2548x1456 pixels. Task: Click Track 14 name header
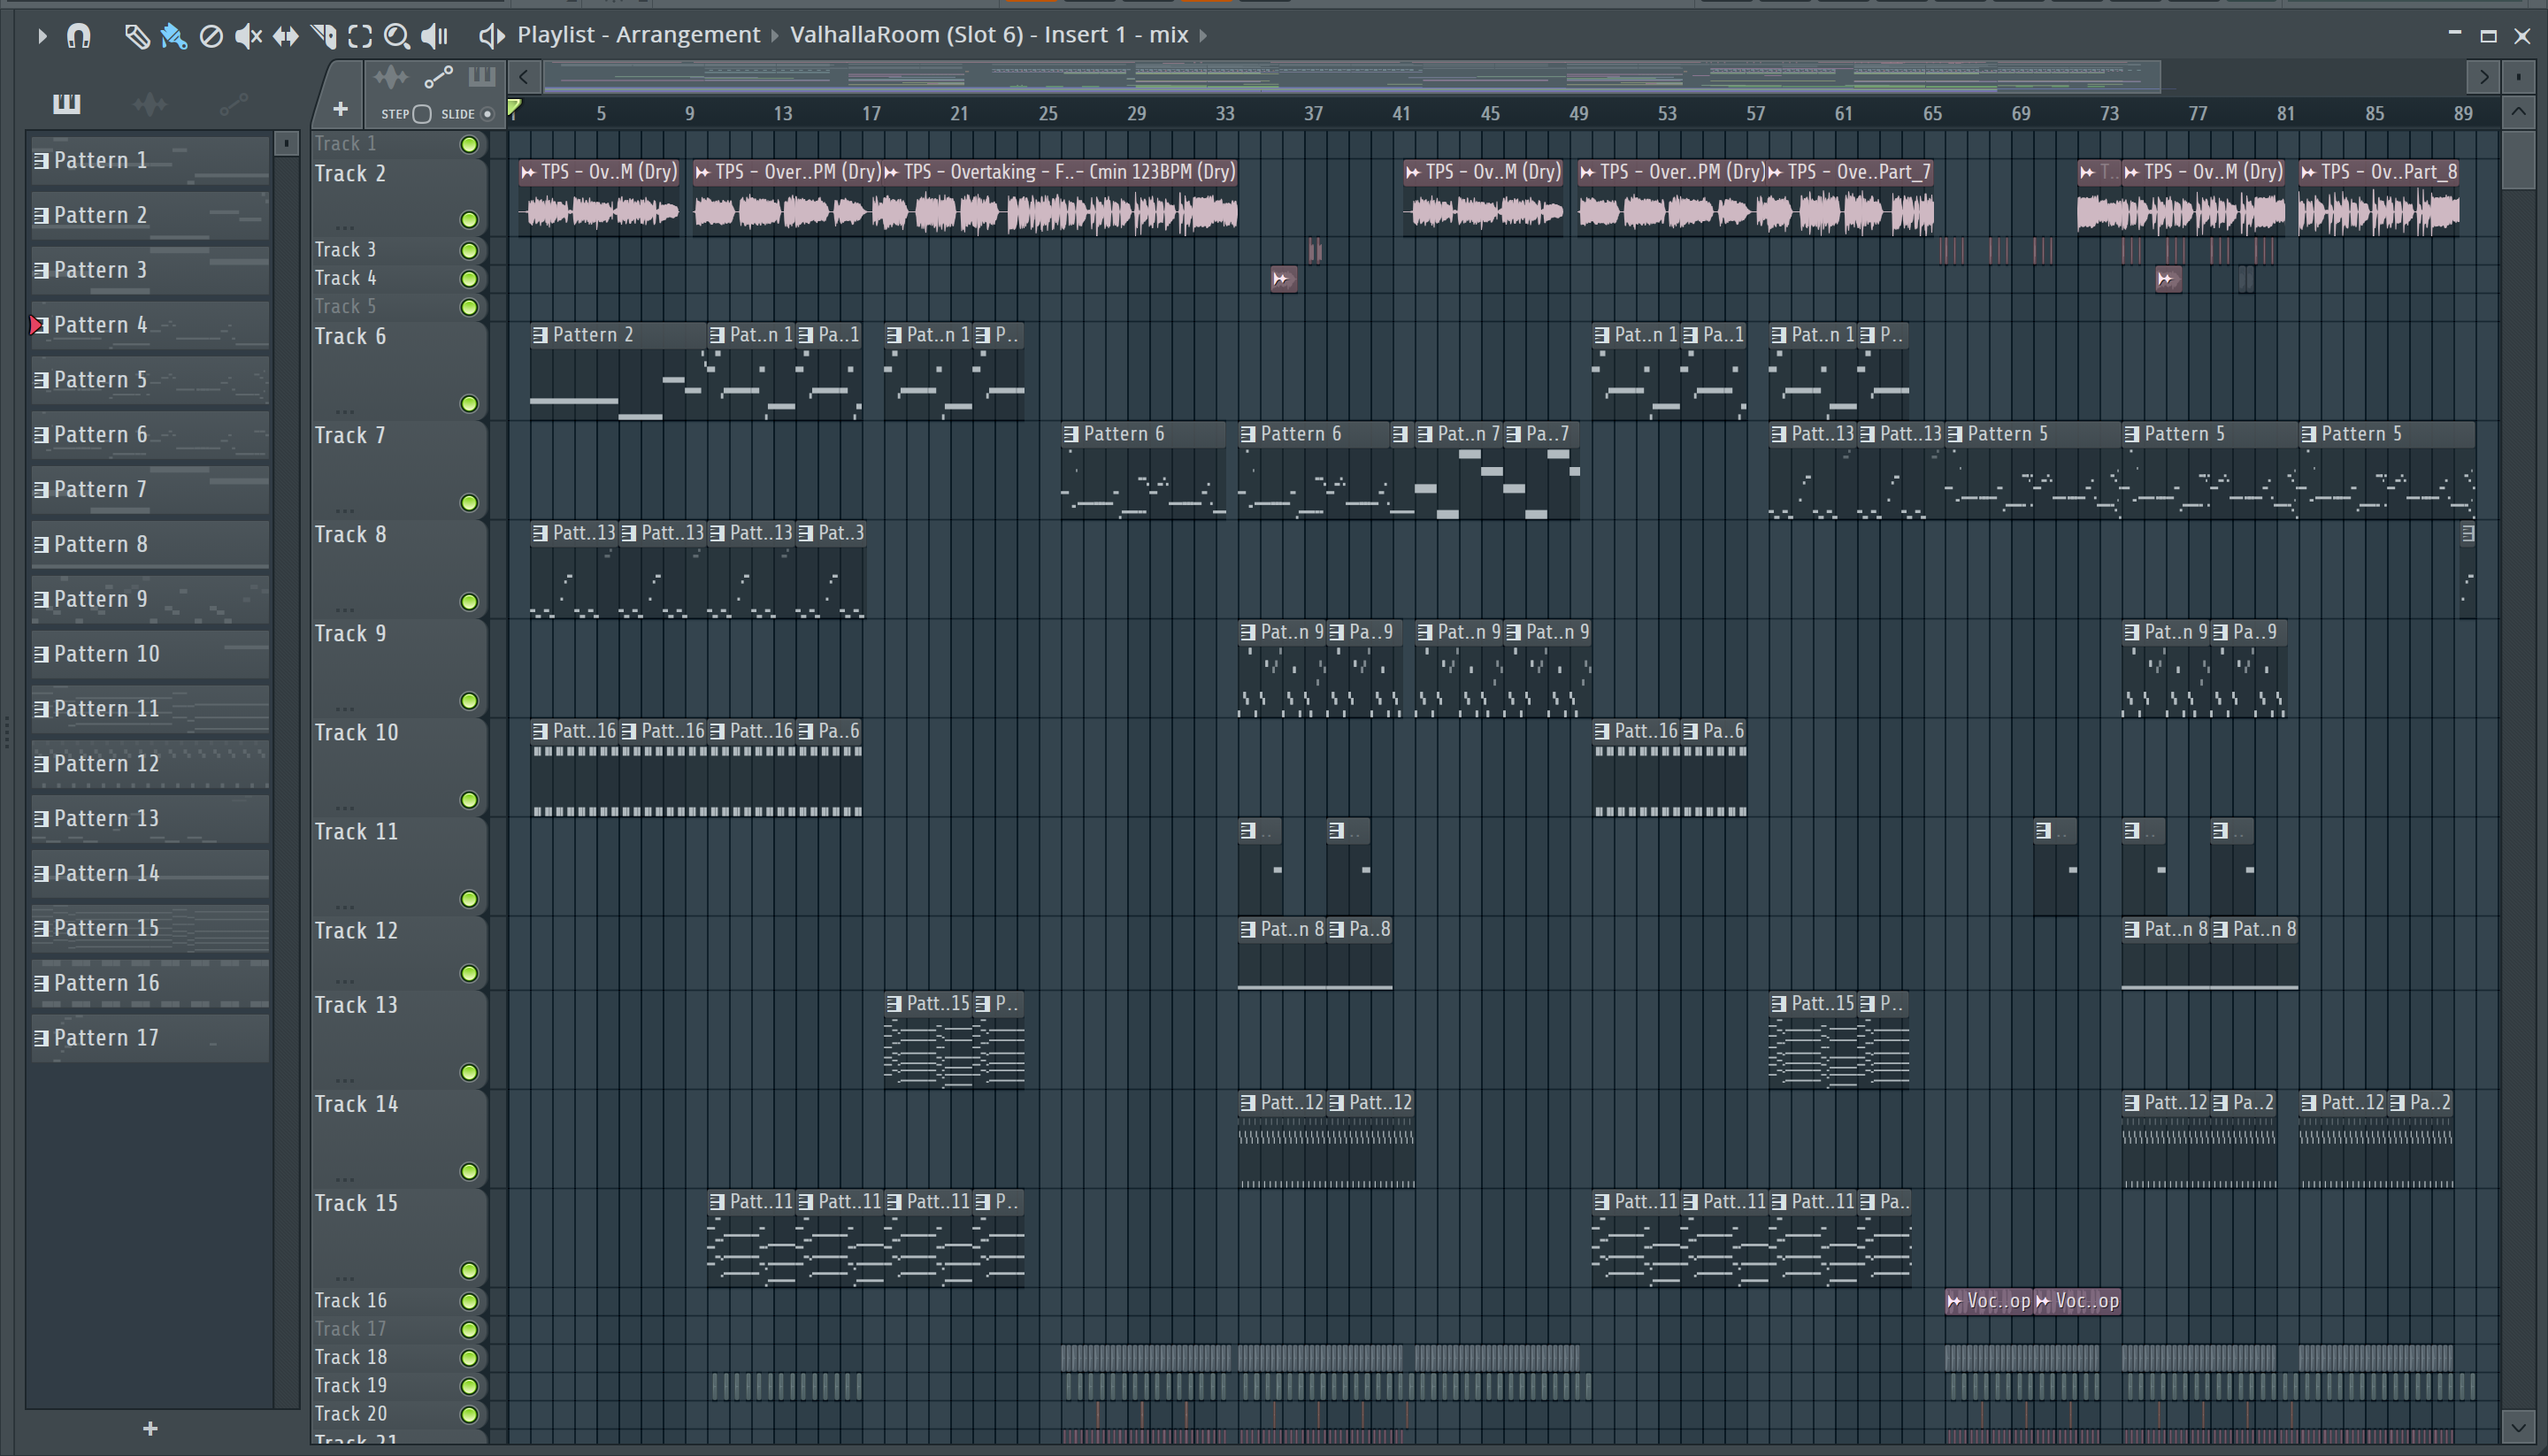click(x=356, y=1104)
